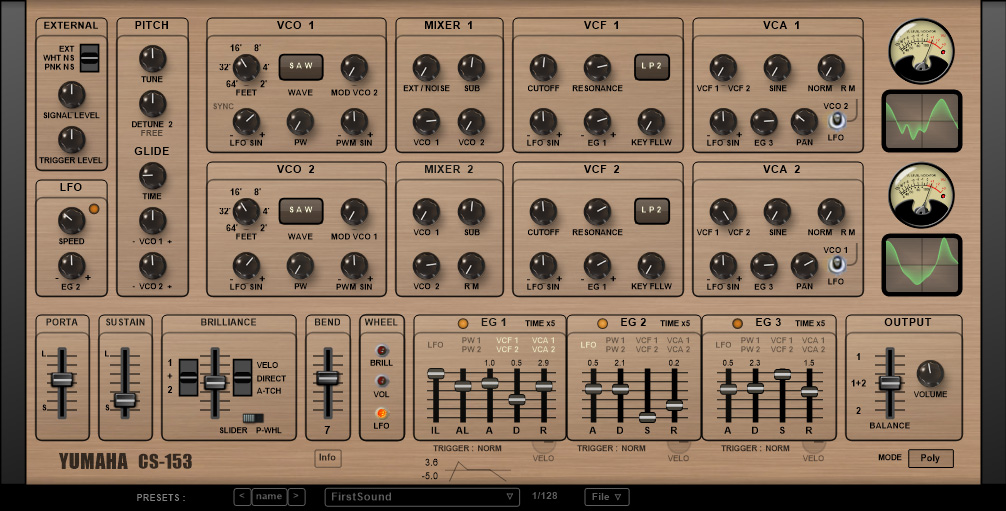Click the VCA 2 EG 3 knob
Image resolution: width=1006 pixels, height=511 pixels.
click(x=763, y=265)
